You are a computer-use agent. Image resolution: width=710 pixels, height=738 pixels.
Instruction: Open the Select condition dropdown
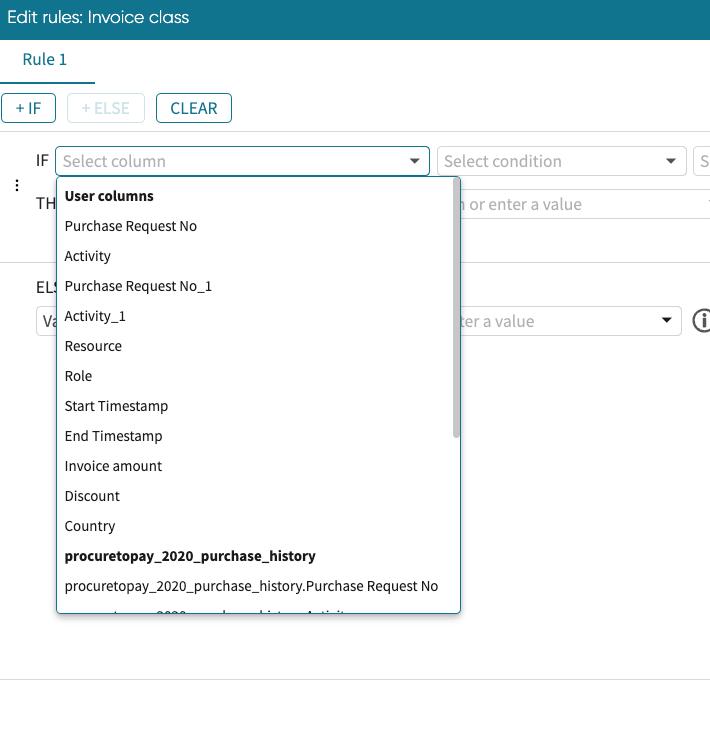coord(560,162)
